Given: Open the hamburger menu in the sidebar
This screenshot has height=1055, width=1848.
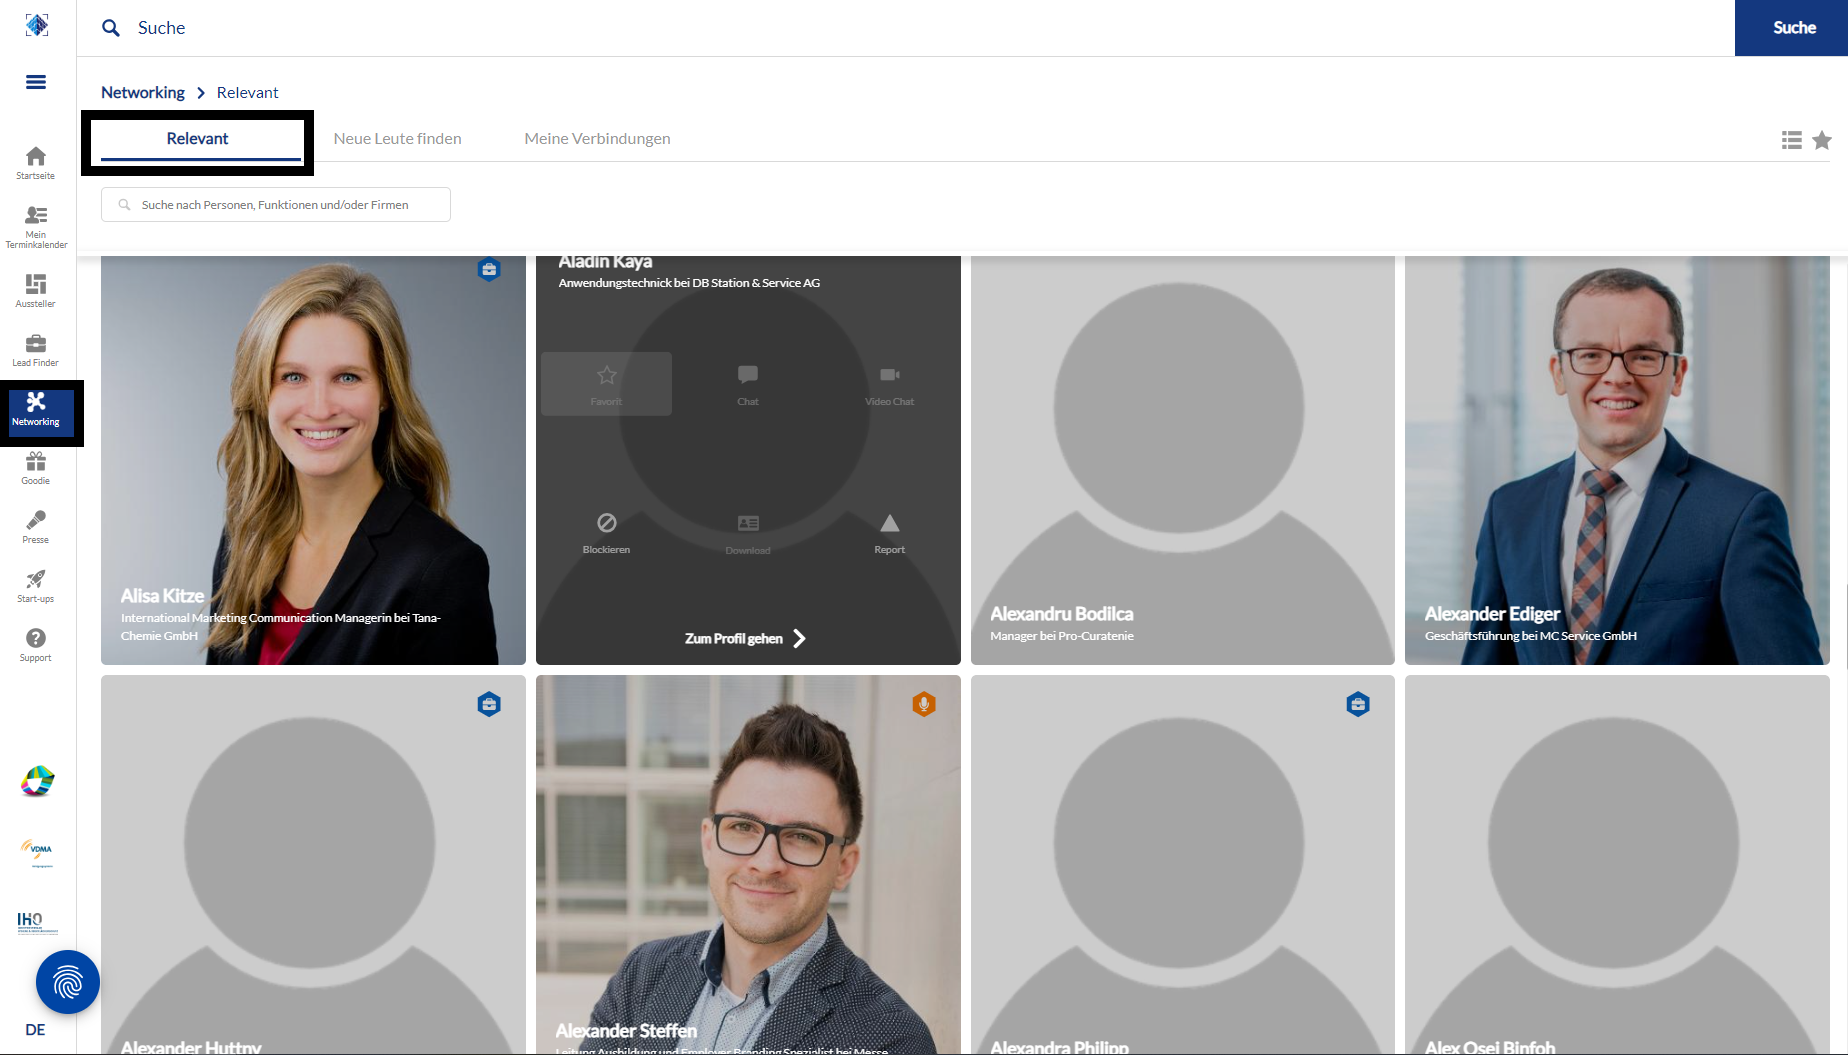Looking at the screenshot, I should point(36,82).
